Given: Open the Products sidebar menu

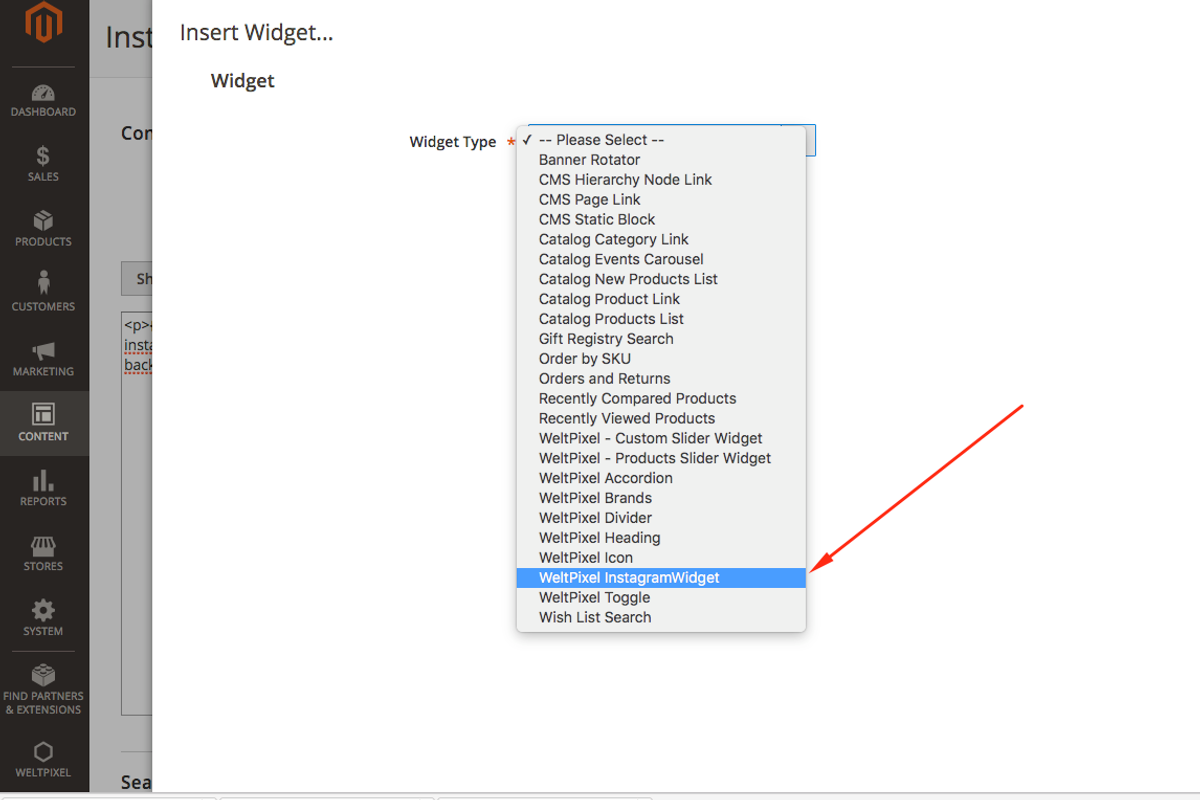Looking at the screenshot, I should click(44, 229).
